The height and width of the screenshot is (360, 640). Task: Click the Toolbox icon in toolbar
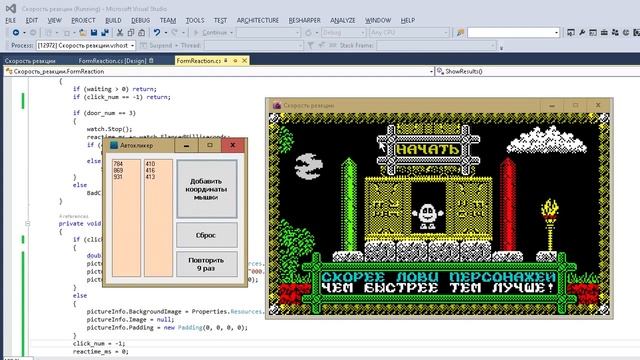click(x=604, y=33)
